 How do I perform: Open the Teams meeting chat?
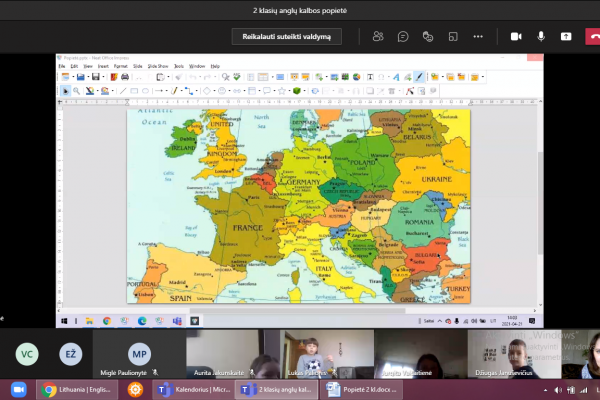[x=403, y=37]
